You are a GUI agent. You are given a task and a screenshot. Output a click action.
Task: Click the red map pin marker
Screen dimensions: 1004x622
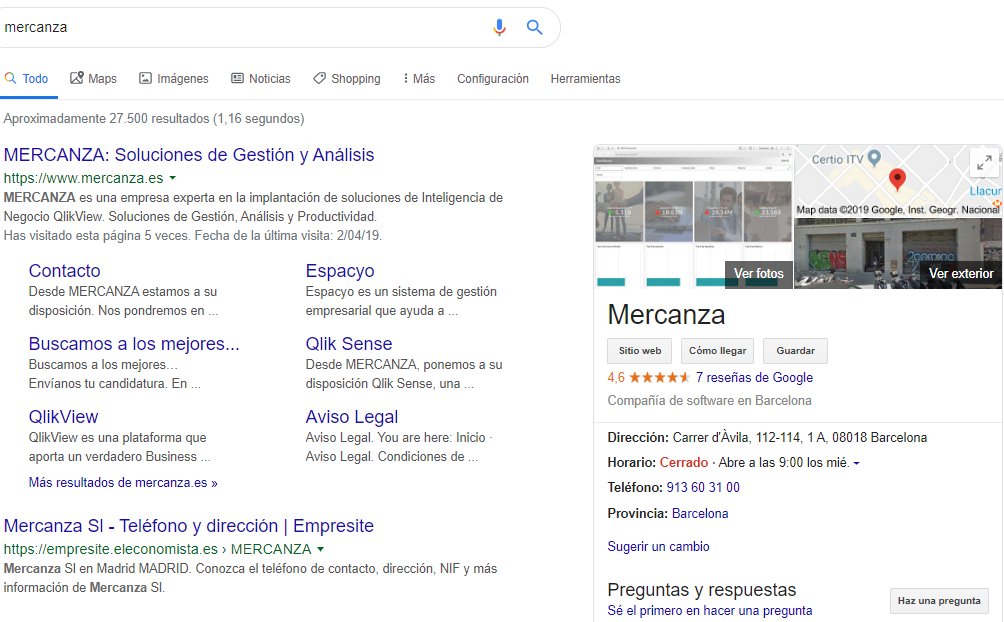click(x=898, y=180)
